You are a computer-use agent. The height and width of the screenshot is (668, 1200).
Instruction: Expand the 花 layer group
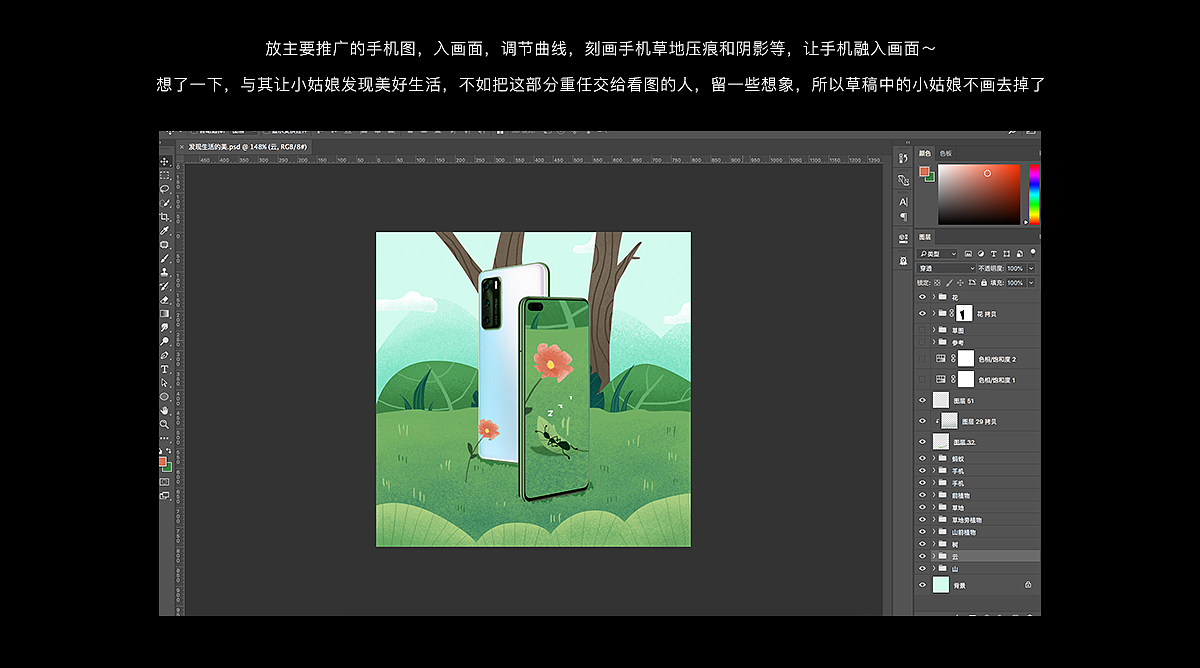(933, 296)
